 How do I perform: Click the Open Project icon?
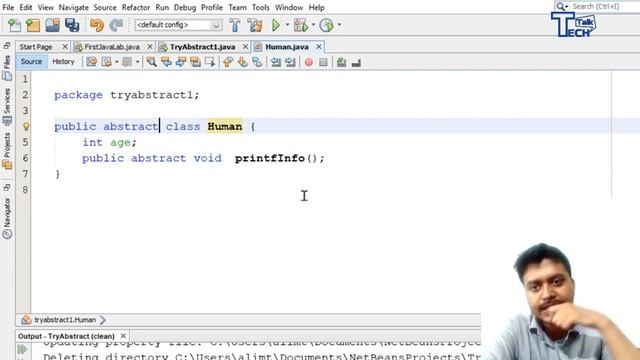coord(53,25)
